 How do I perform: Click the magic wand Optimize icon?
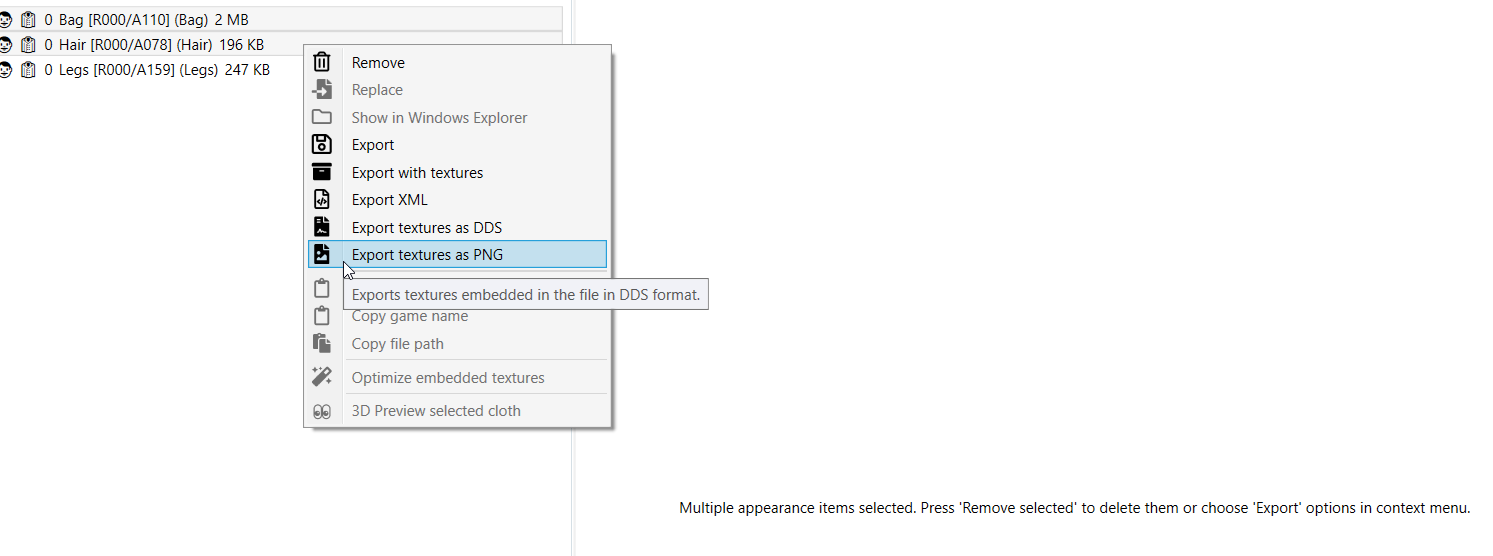pyautogui.click(x=322, y=377)
